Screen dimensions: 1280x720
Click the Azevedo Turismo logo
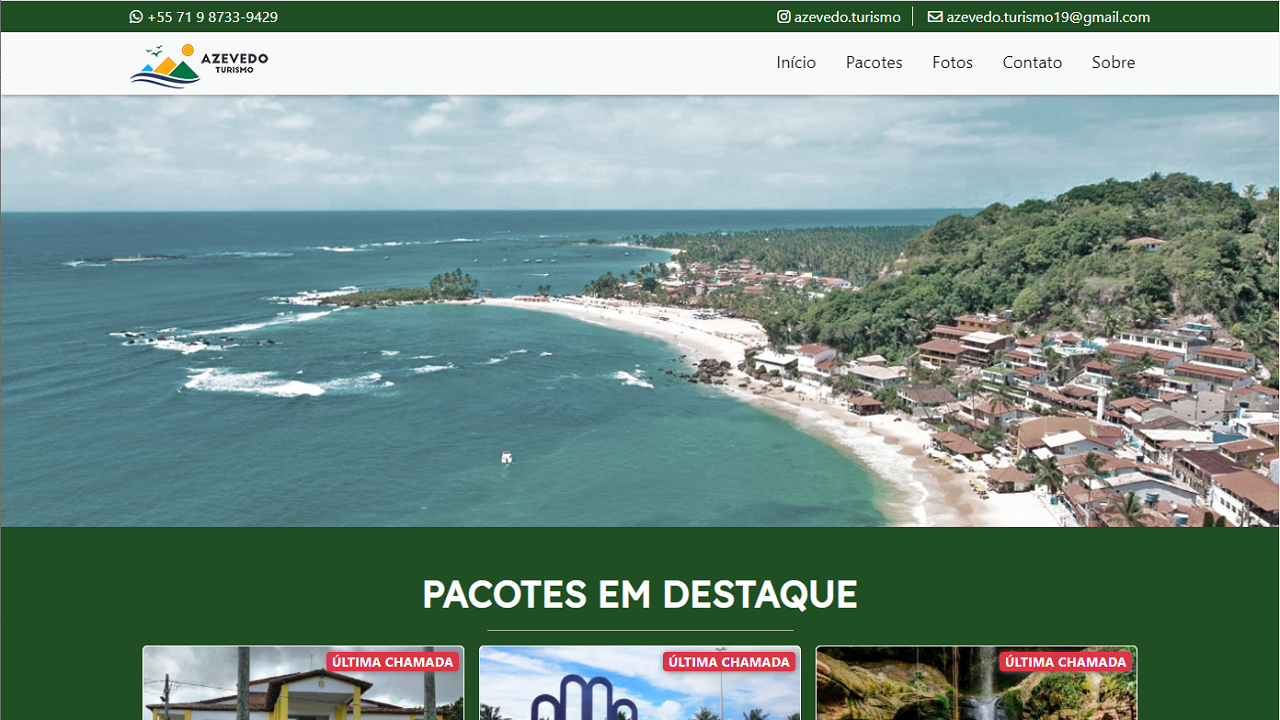[x=199, y=65]
